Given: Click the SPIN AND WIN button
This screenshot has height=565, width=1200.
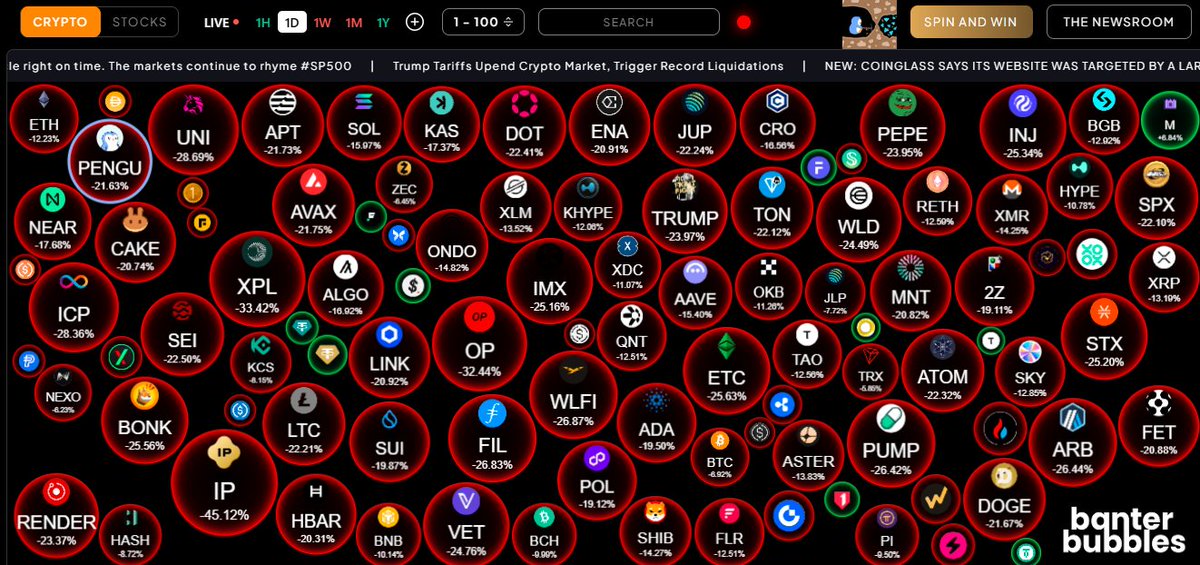Looking at the screenshot, I should [970, 22].
